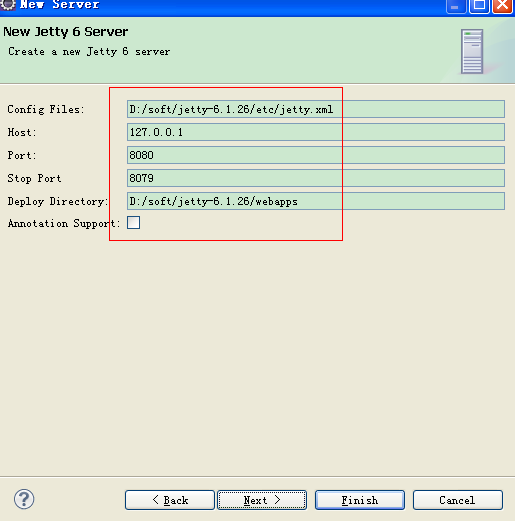The height and width of the screenshot is (521, 515).
Task: Click the New Server title bar text
Action: pyautogui.click(x=59, y=5)
